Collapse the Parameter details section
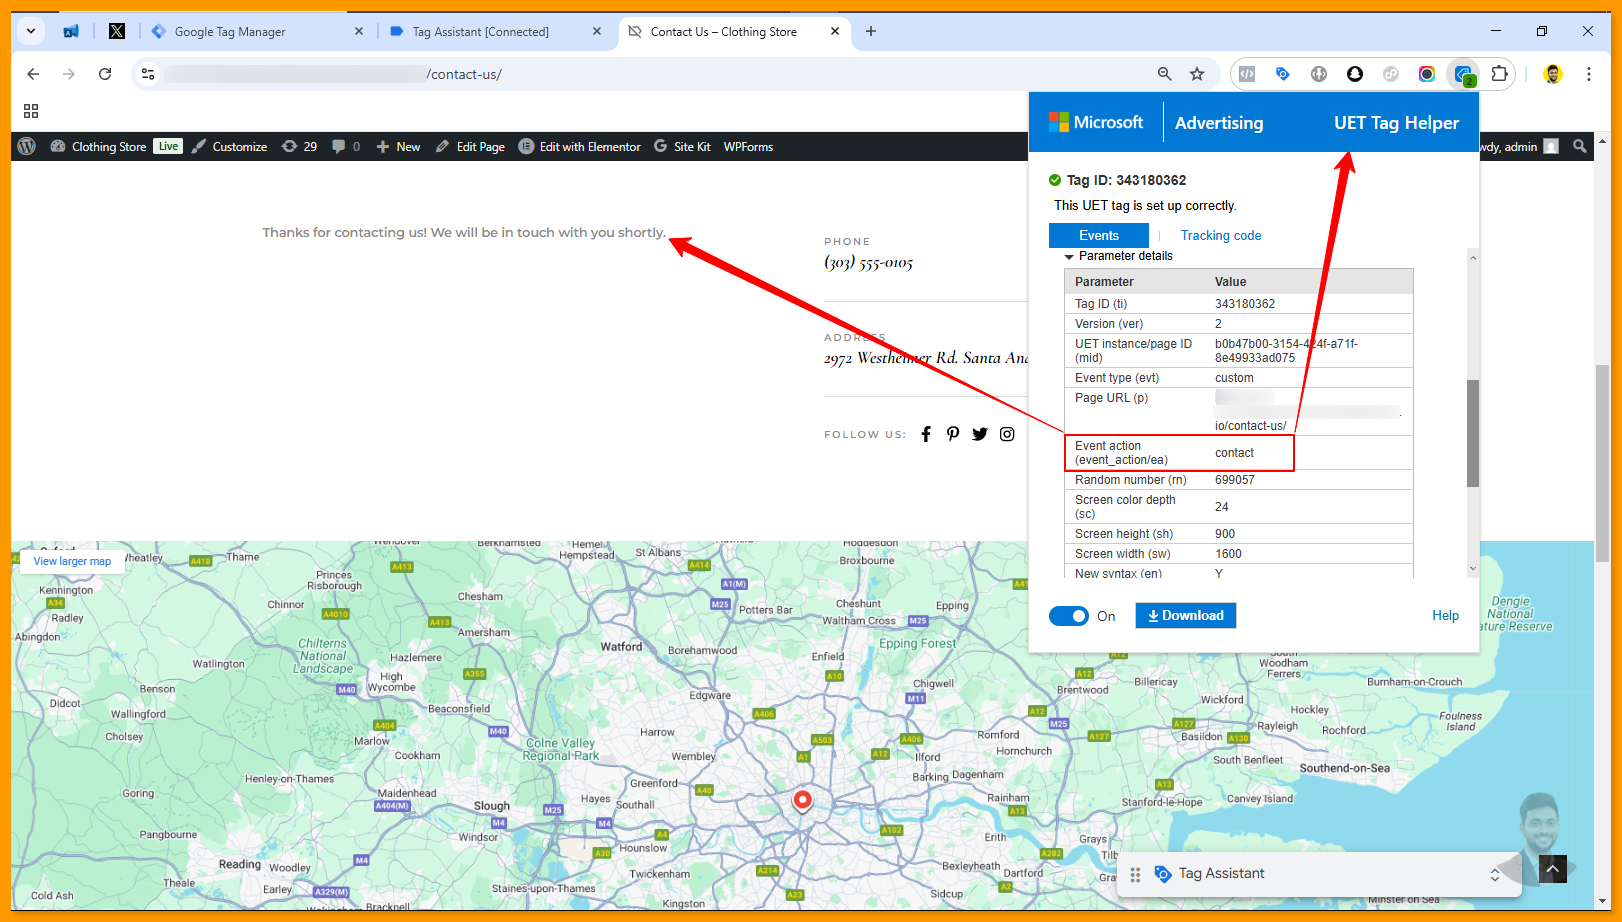 coord(1069,257)
